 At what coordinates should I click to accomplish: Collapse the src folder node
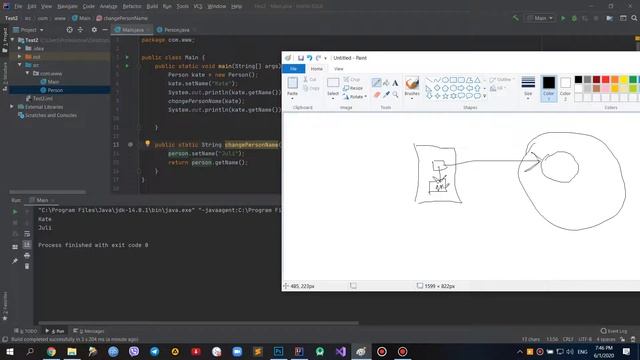point(20,65)
